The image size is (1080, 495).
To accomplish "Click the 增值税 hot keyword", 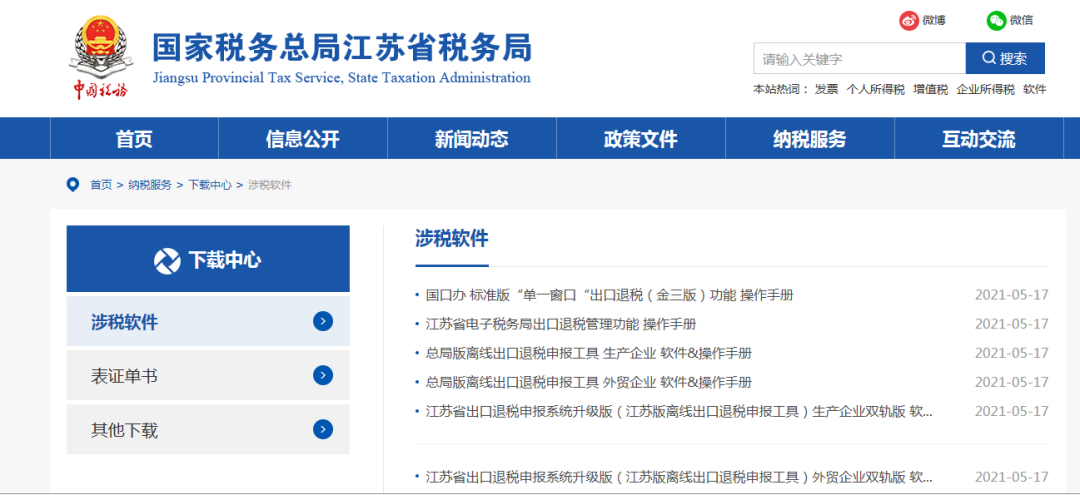I will pyautogui.click(x=931, y=89).
